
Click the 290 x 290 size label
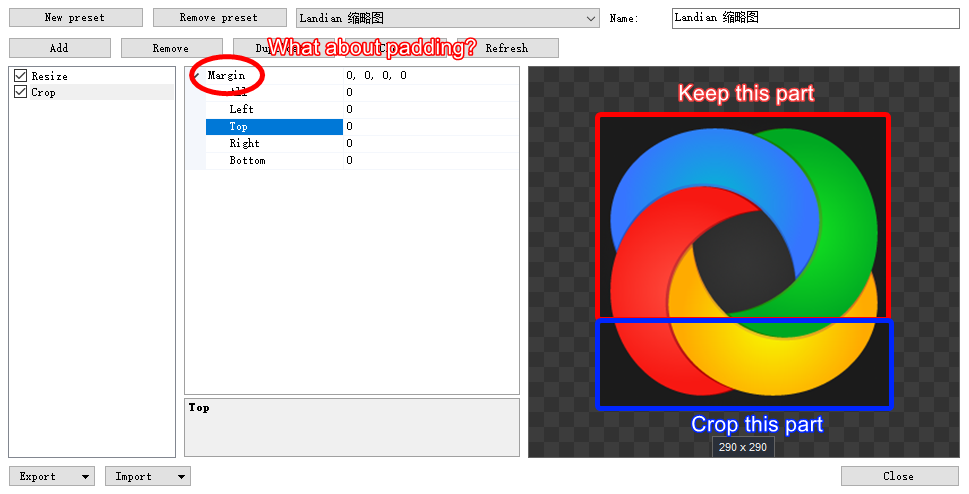click(743, 447)
